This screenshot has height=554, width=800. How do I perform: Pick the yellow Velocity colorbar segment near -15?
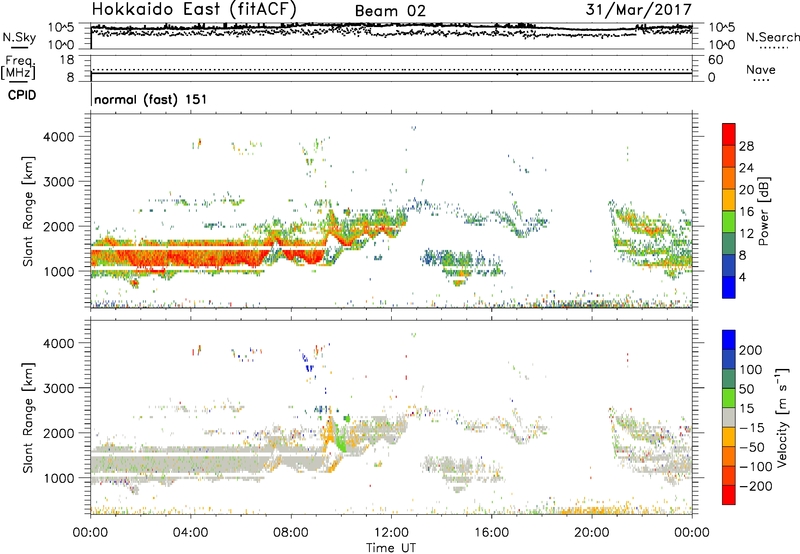pos(729,437)
